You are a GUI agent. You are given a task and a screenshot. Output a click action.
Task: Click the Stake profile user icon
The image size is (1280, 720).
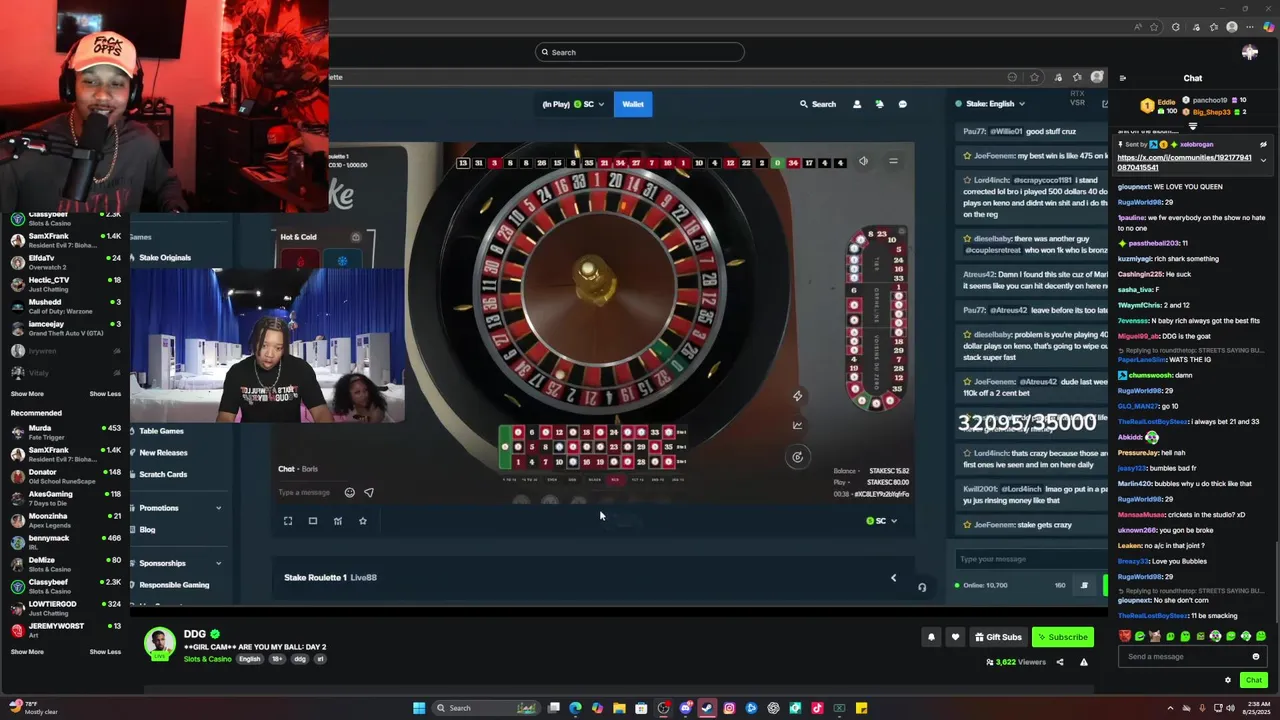[x=856, y=104]
